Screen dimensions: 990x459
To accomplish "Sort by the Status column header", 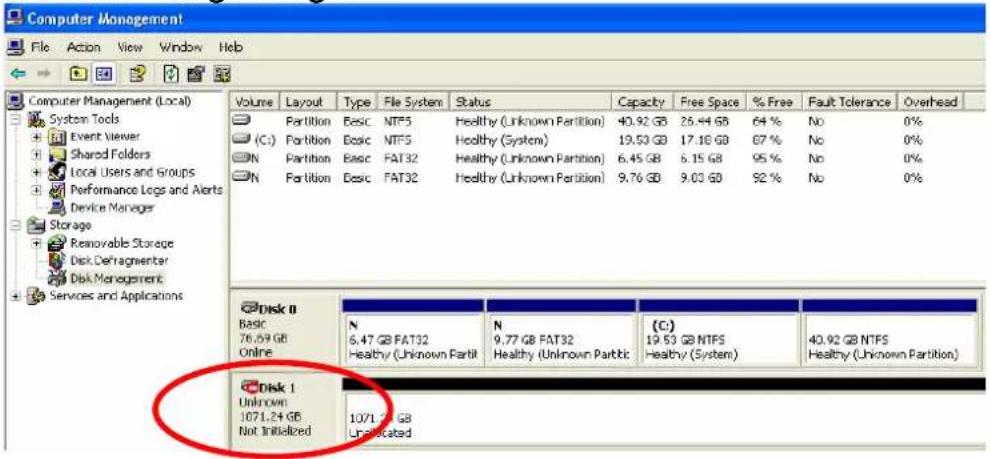I will (x=530, y=102).
